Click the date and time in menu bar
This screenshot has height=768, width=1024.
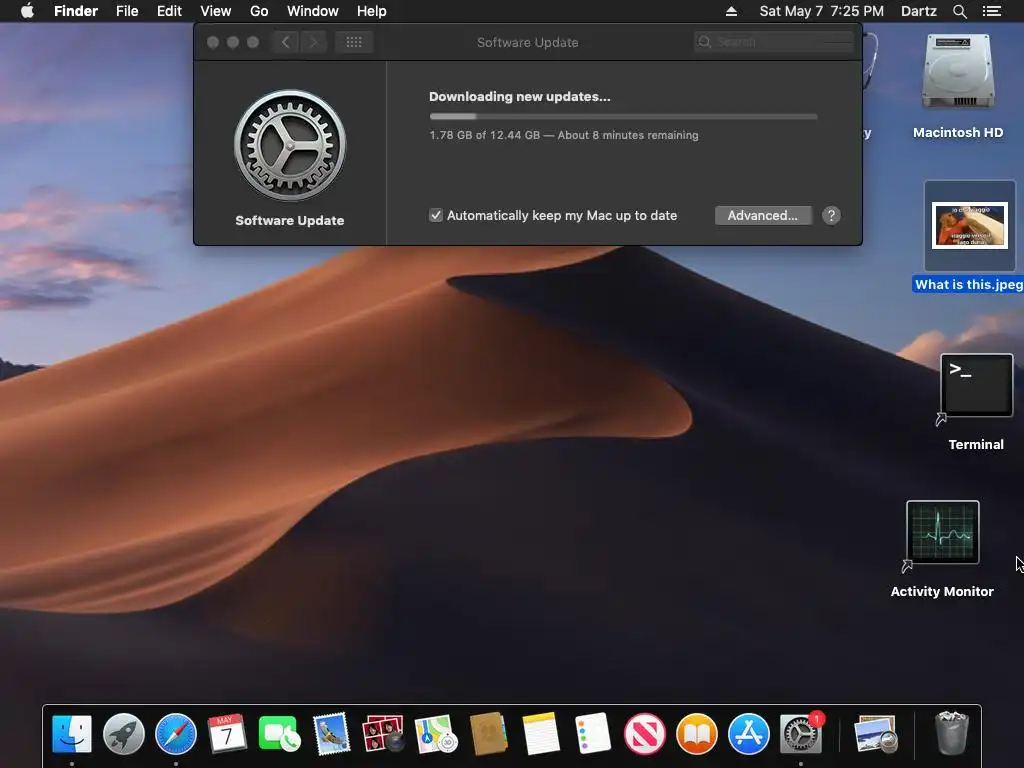(822, 11)
